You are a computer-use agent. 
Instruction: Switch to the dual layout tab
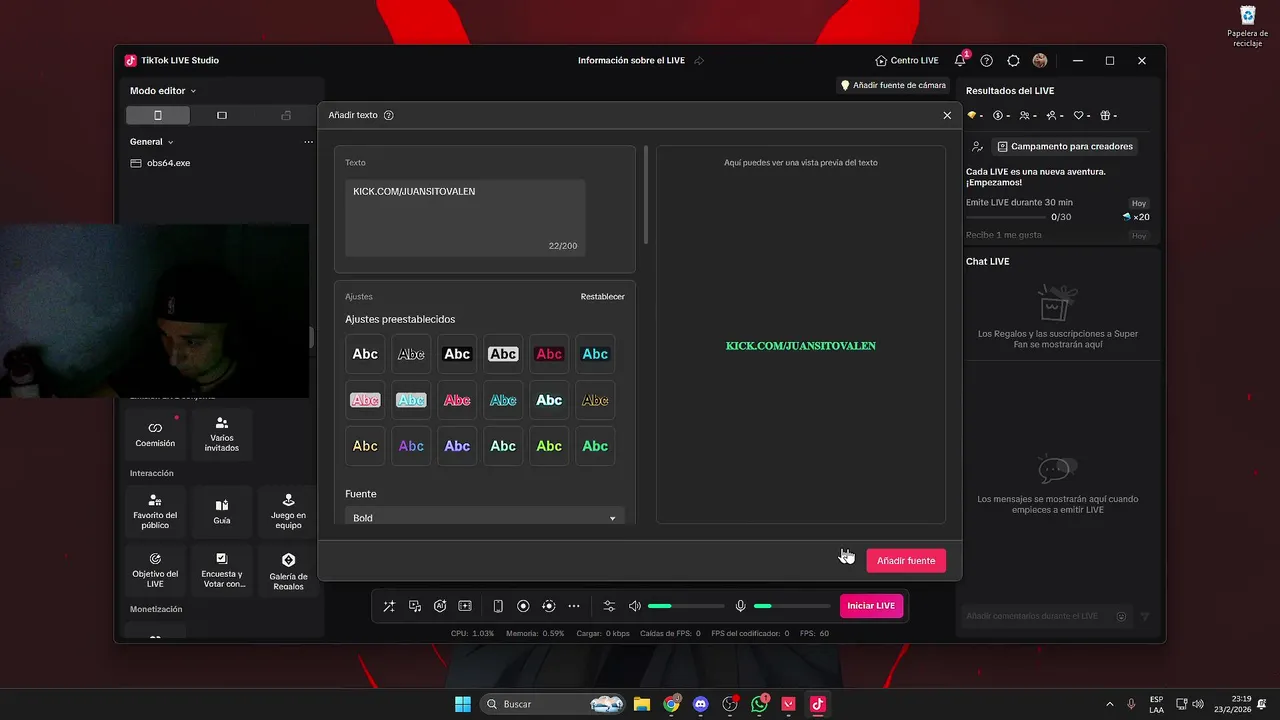pos(286,115)
